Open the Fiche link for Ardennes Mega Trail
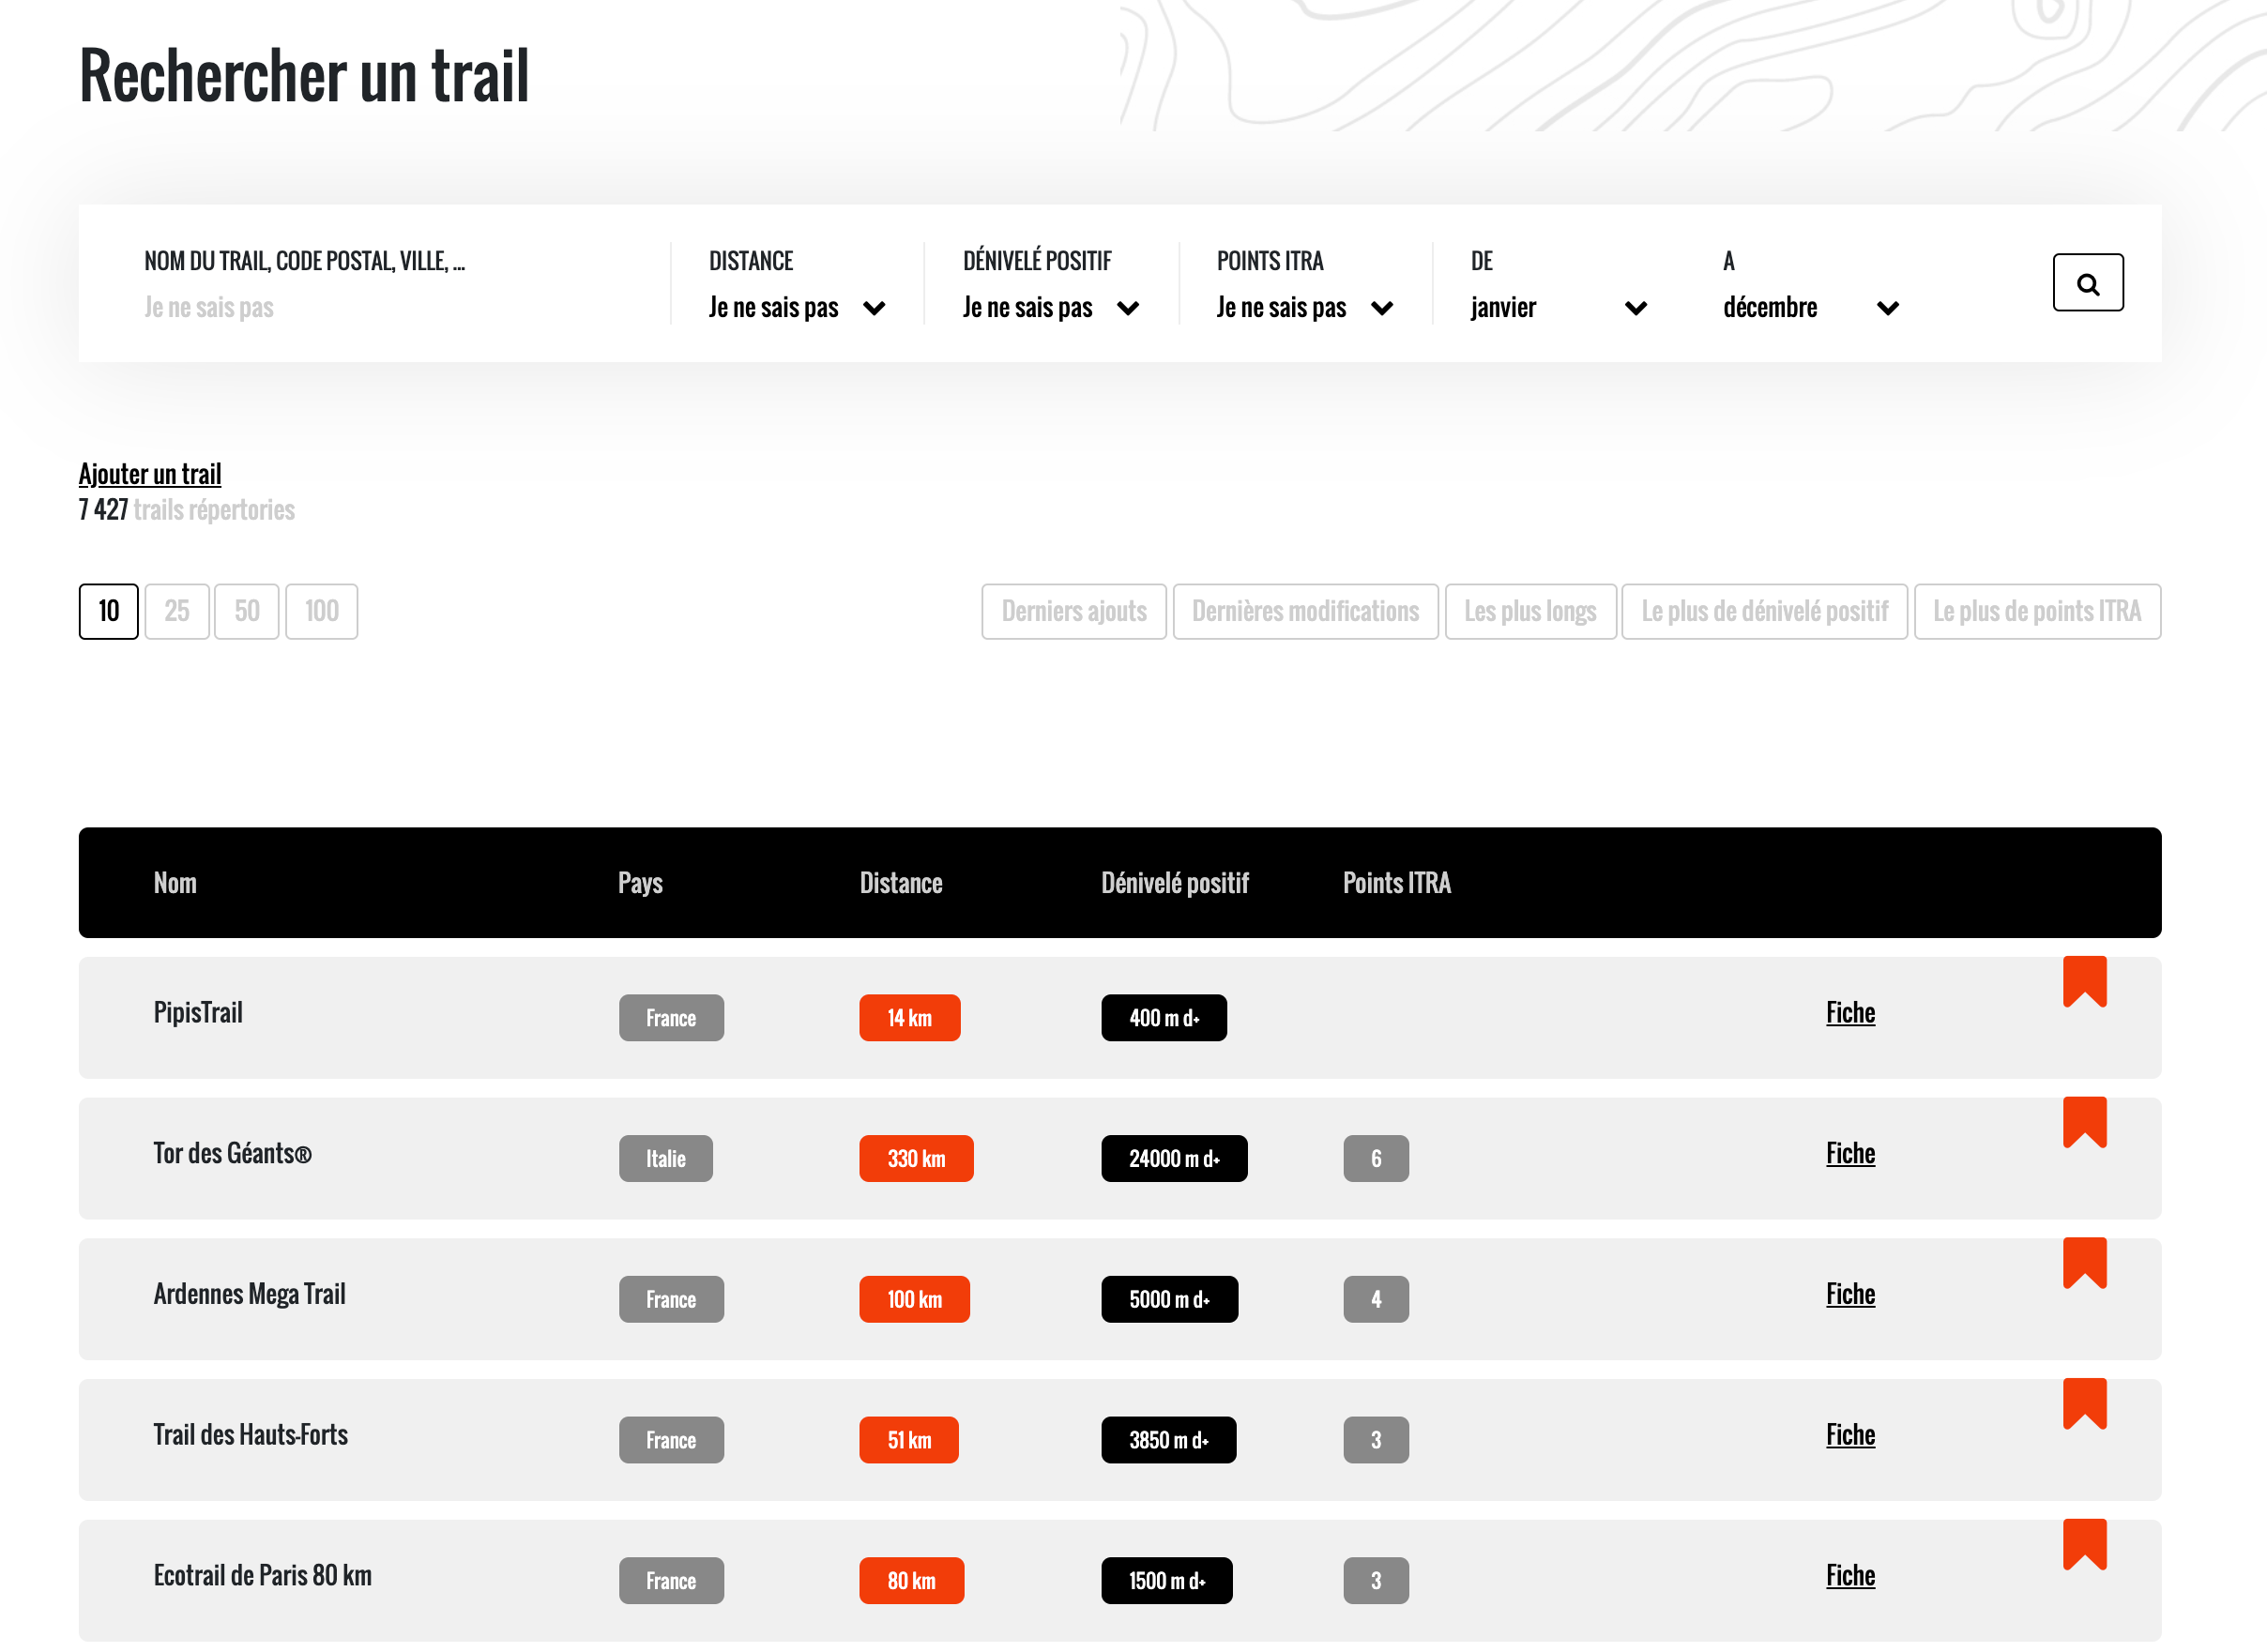2267x1652 pixels. pos(1850,1295)
